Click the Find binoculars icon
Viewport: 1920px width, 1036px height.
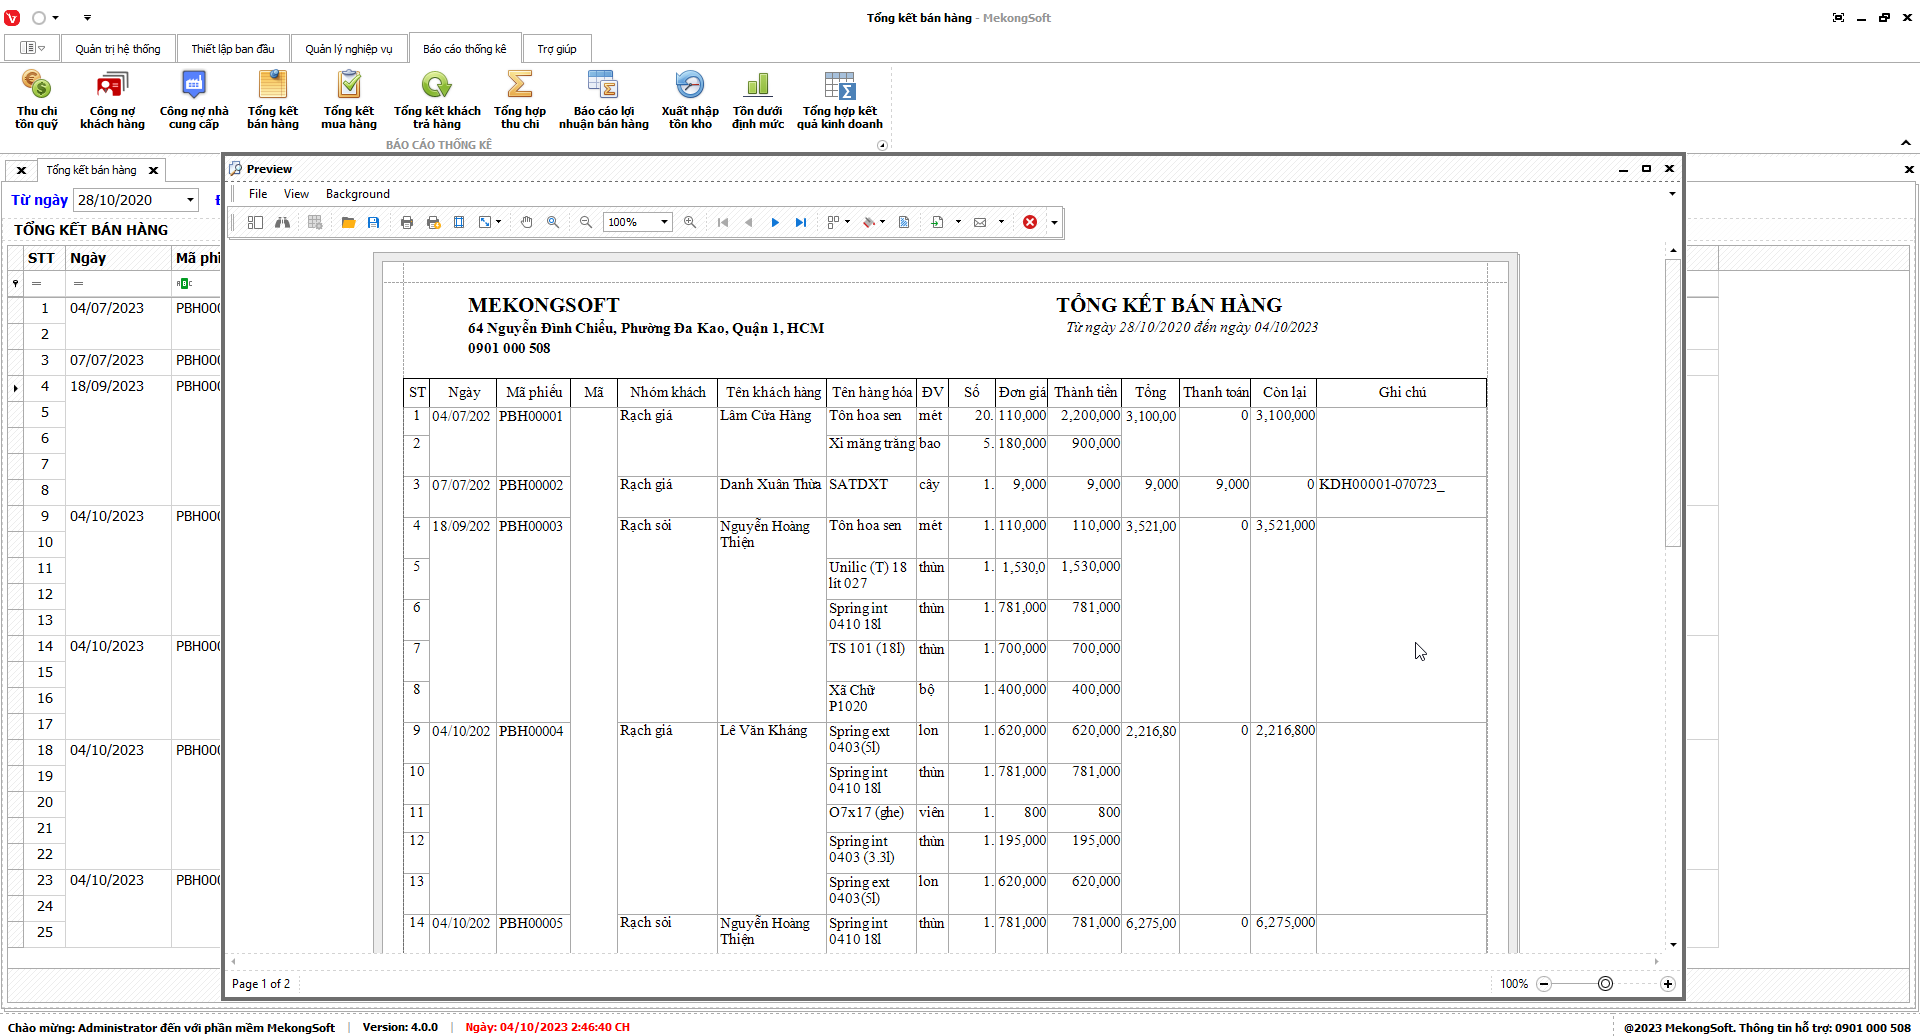(x=283, y=222)
